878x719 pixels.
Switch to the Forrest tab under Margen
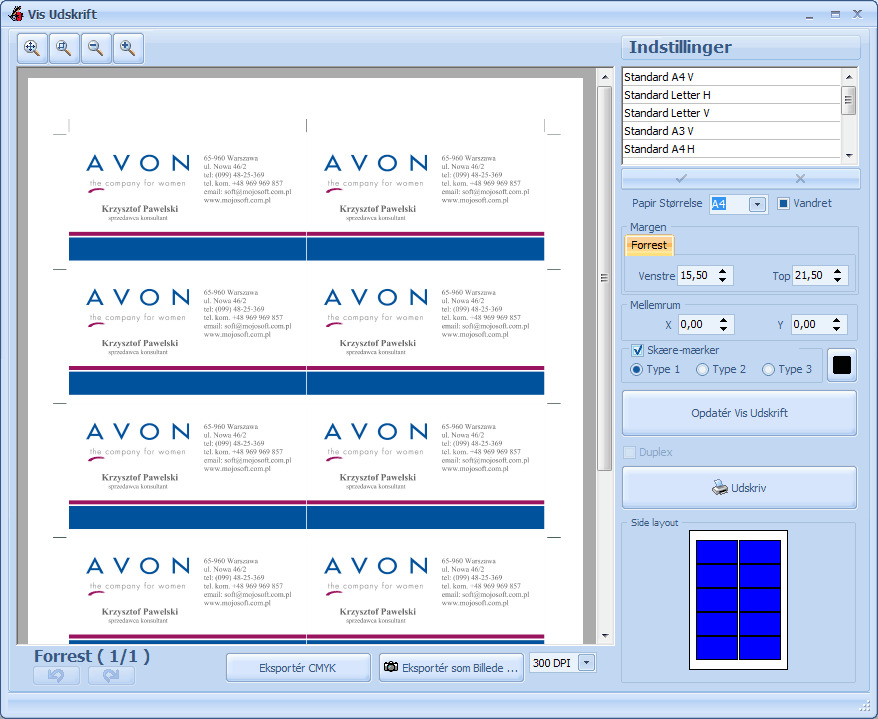point(649,245)
